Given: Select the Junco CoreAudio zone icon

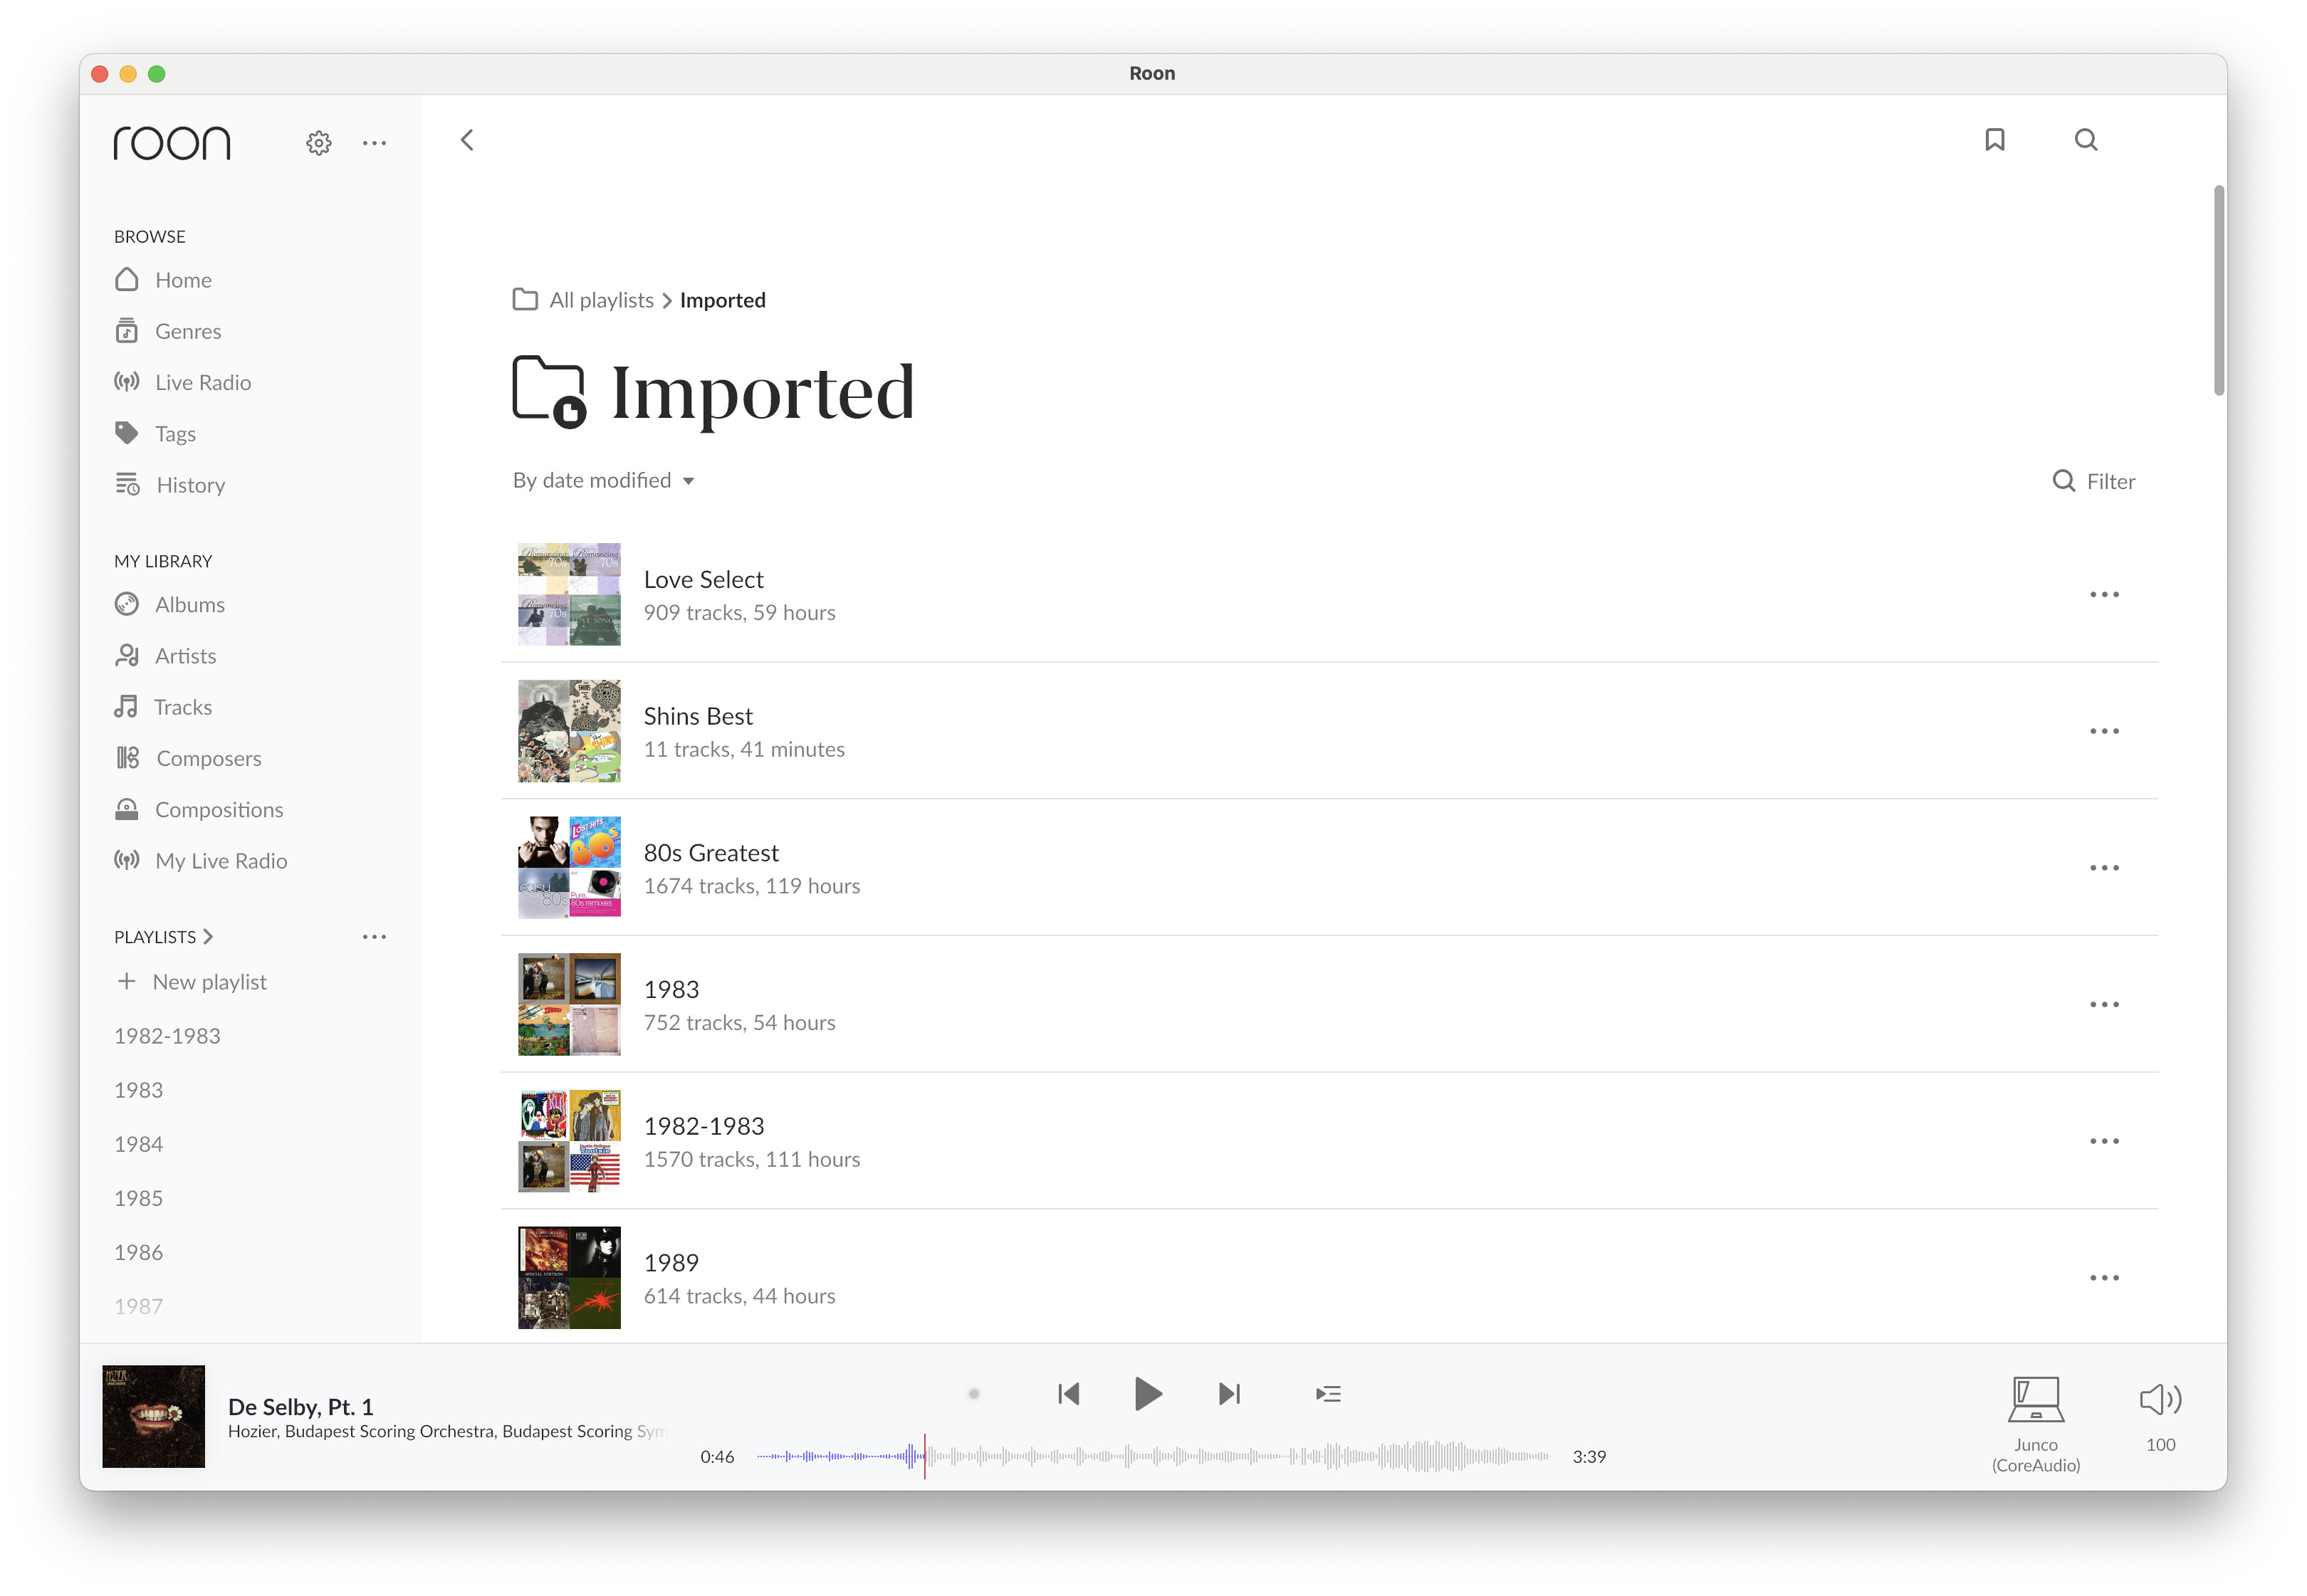Looking at the screenshot, I should [x=2035, y=1399].
